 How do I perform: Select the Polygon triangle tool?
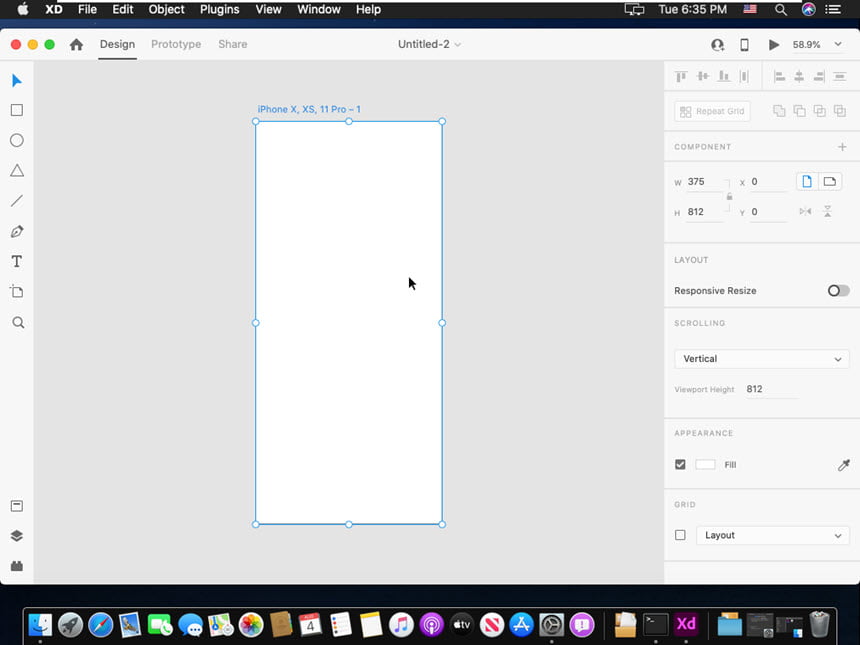pos(16,171)
